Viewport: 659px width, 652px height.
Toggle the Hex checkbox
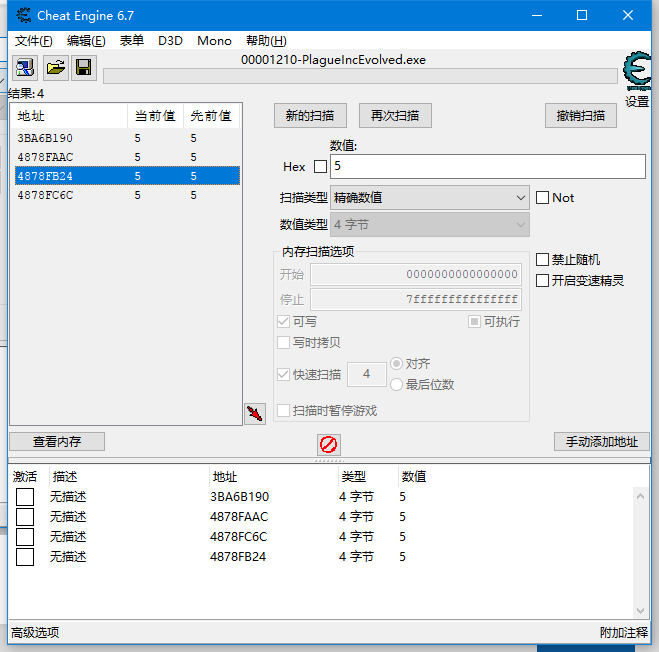pyautogui.click(x=320, y=166)
